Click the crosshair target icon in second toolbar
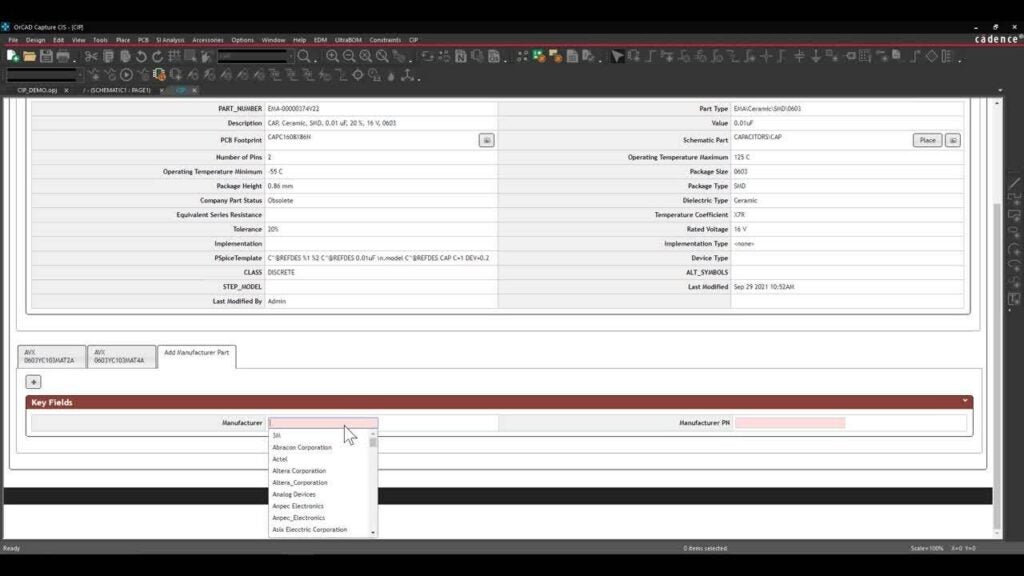This screenshot has width=1024, height=576. pyautogui.click(x=357, y=75)
